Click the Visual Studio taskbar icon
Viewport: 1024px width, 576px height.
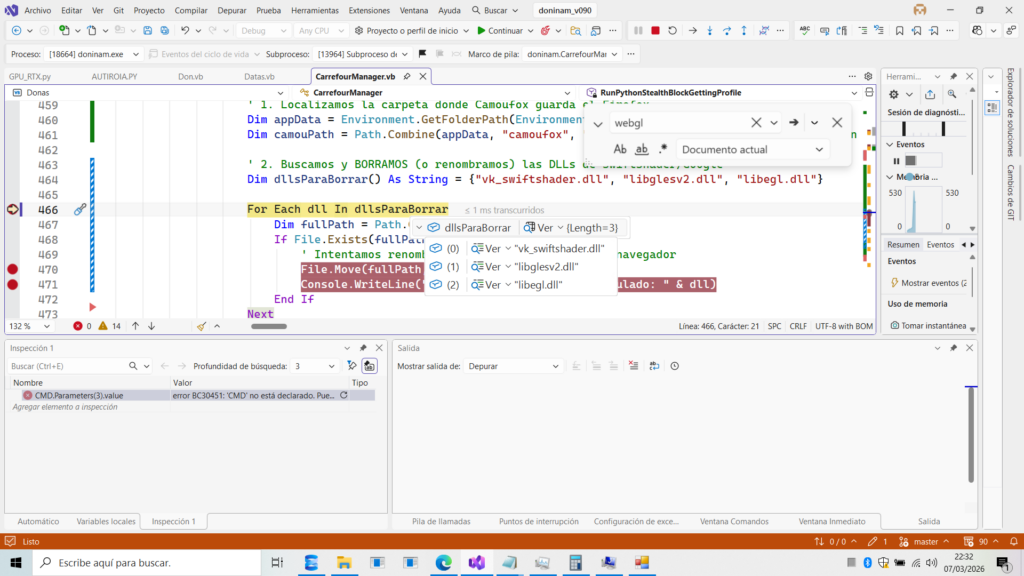click(475, 562)
